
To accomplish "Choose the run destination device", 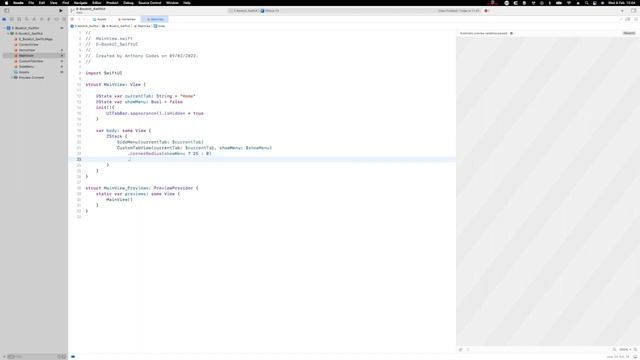I will click(x=270, y=11).
